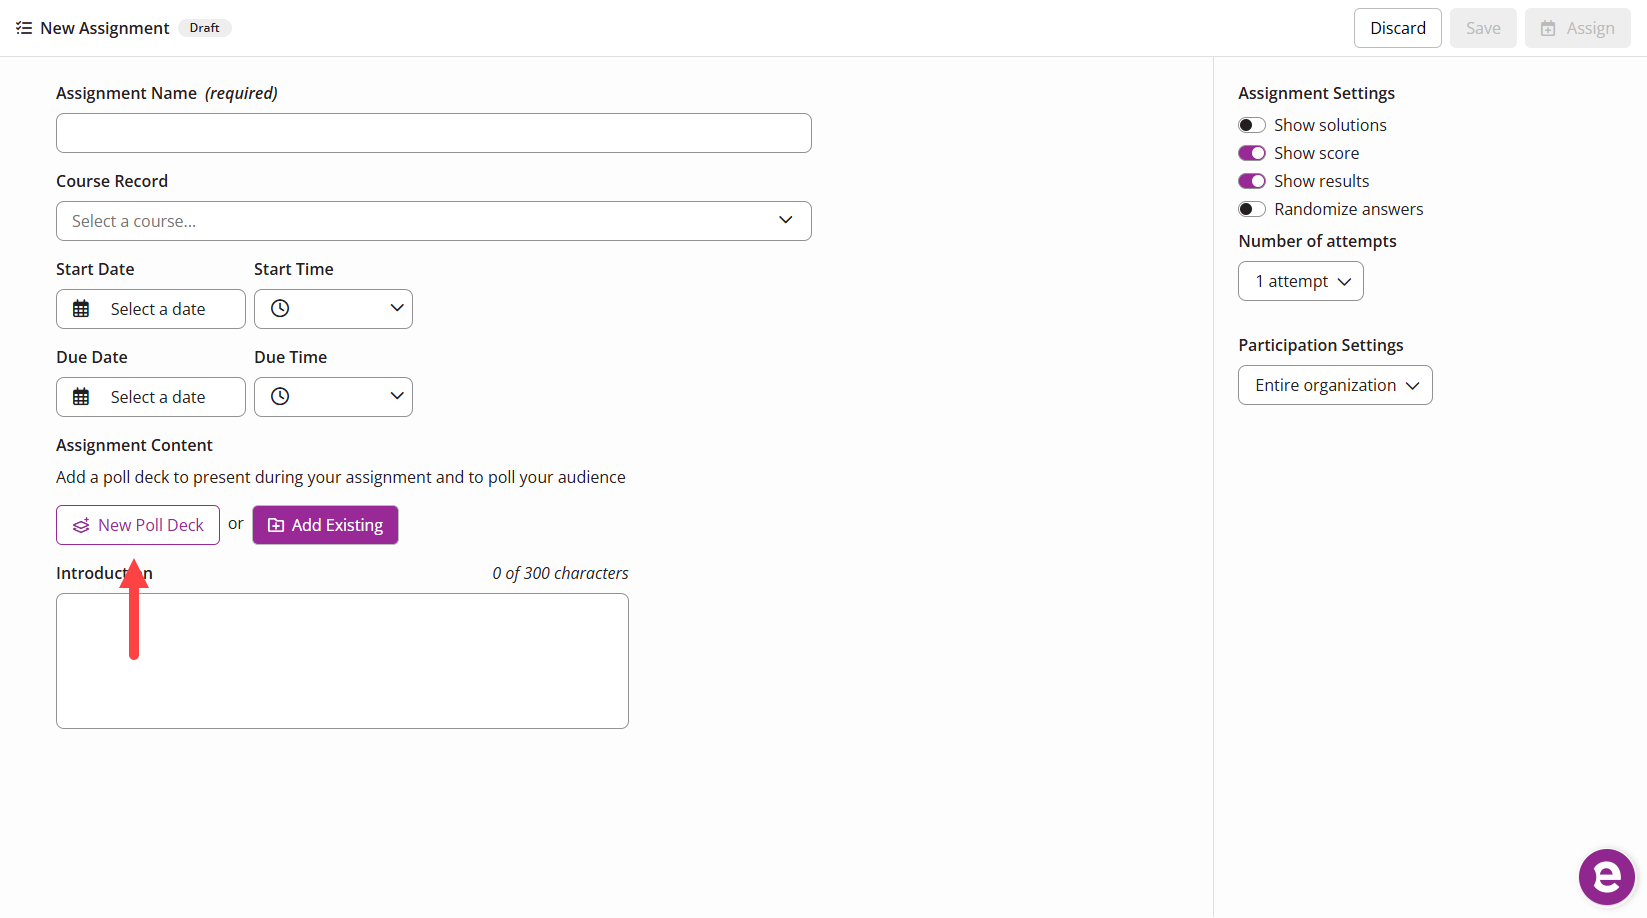1647x918 pixels.
Task: Expand the Due Time dropdown arrow
Action: (x=397, y=396)
